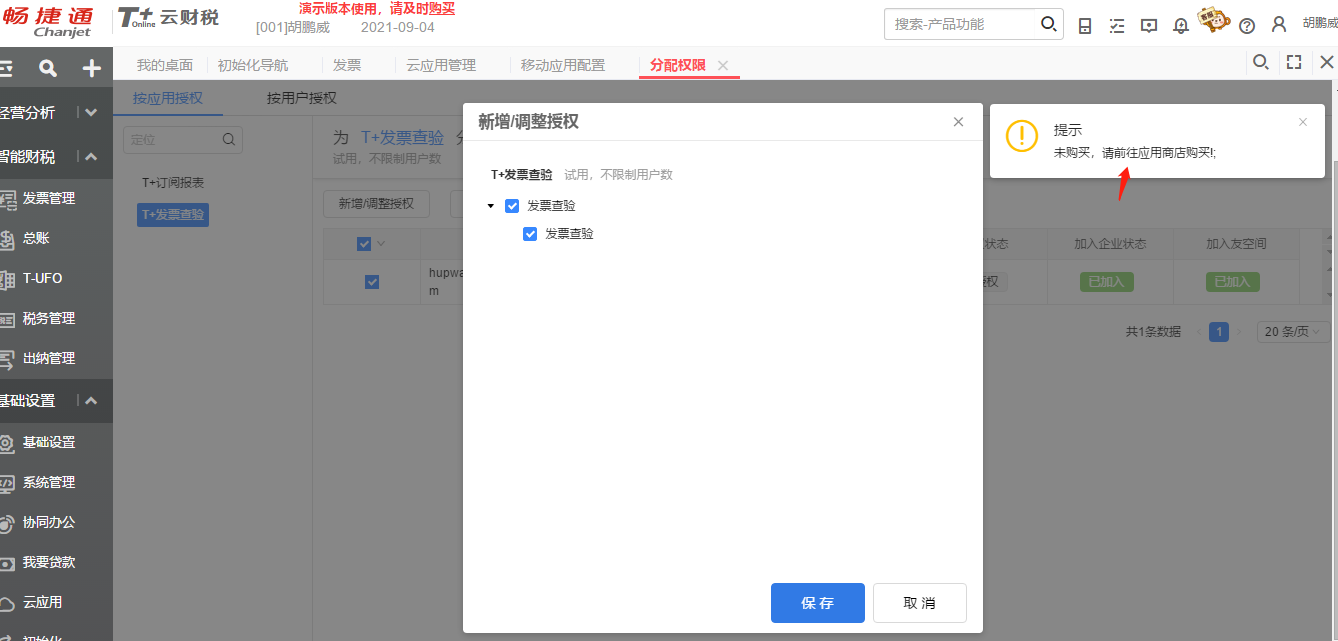Click the user profile icon
Image resolution: width=1338 pixels, height=641 pixels.
tap(1279, 25)
